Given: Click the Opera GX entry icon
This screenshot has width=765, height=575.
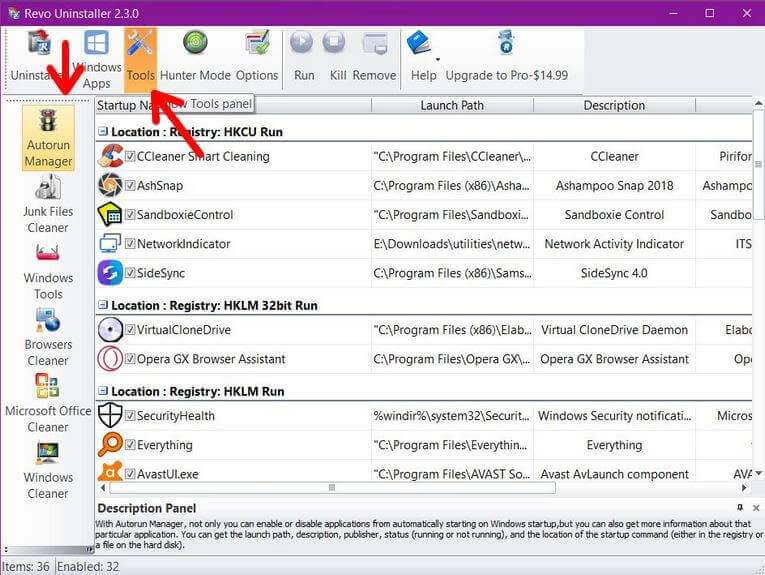Looking at the screenshot, I should [110, 359].
